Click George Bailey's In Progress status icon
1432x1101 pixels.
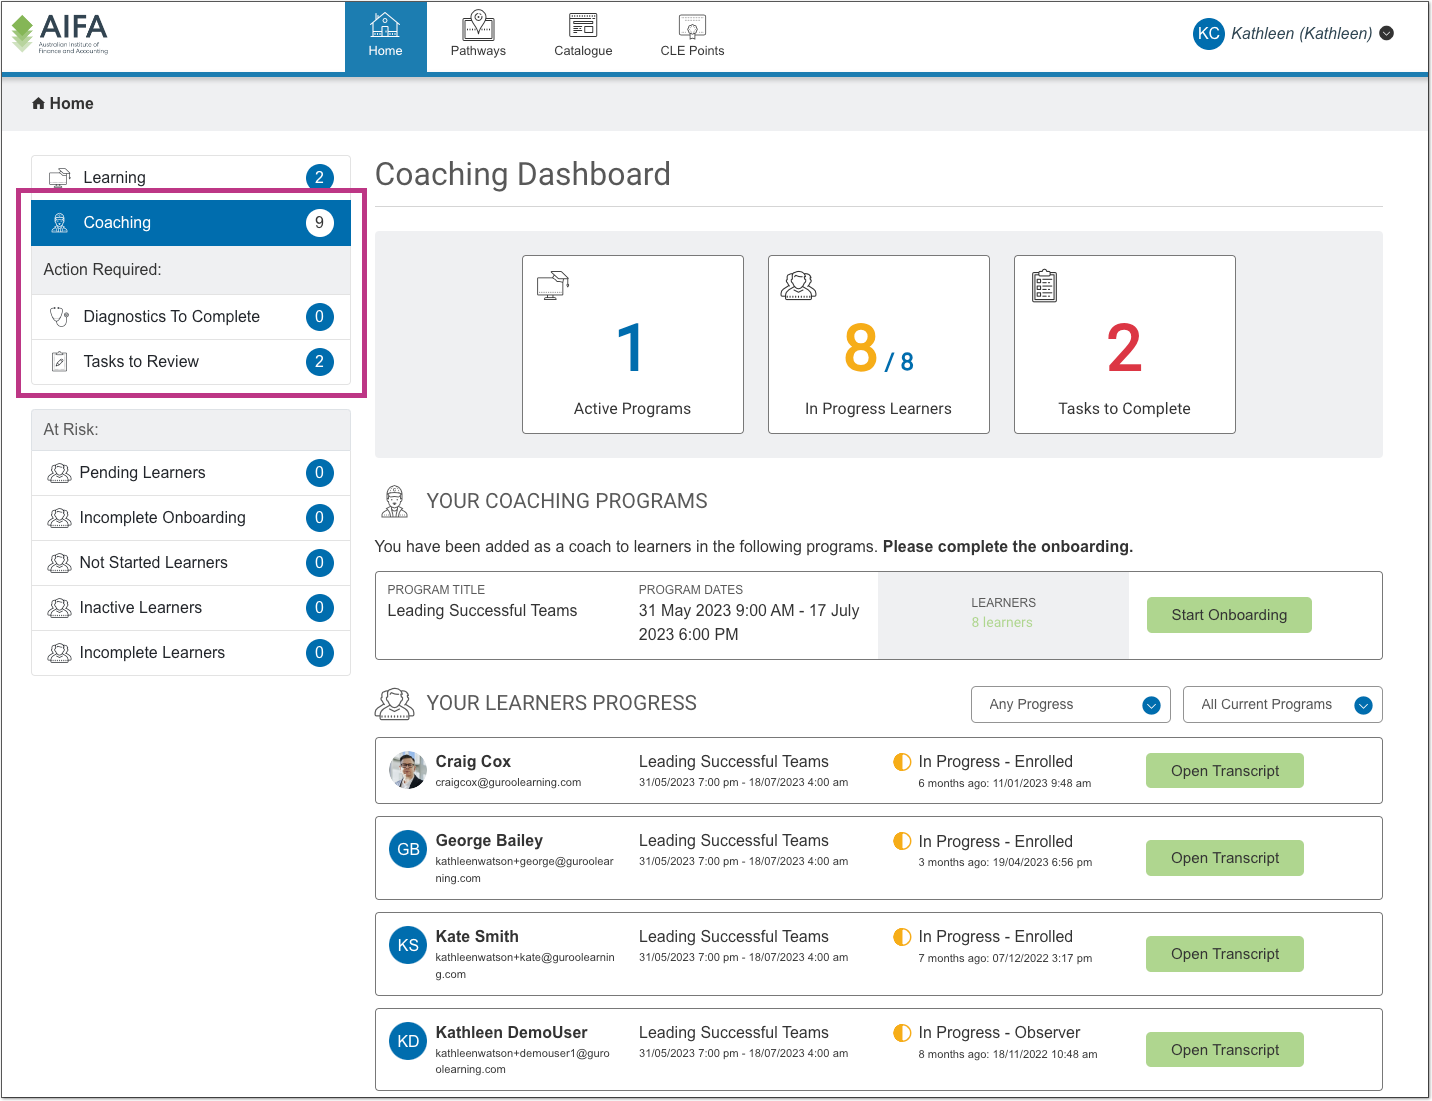point(902,841)
